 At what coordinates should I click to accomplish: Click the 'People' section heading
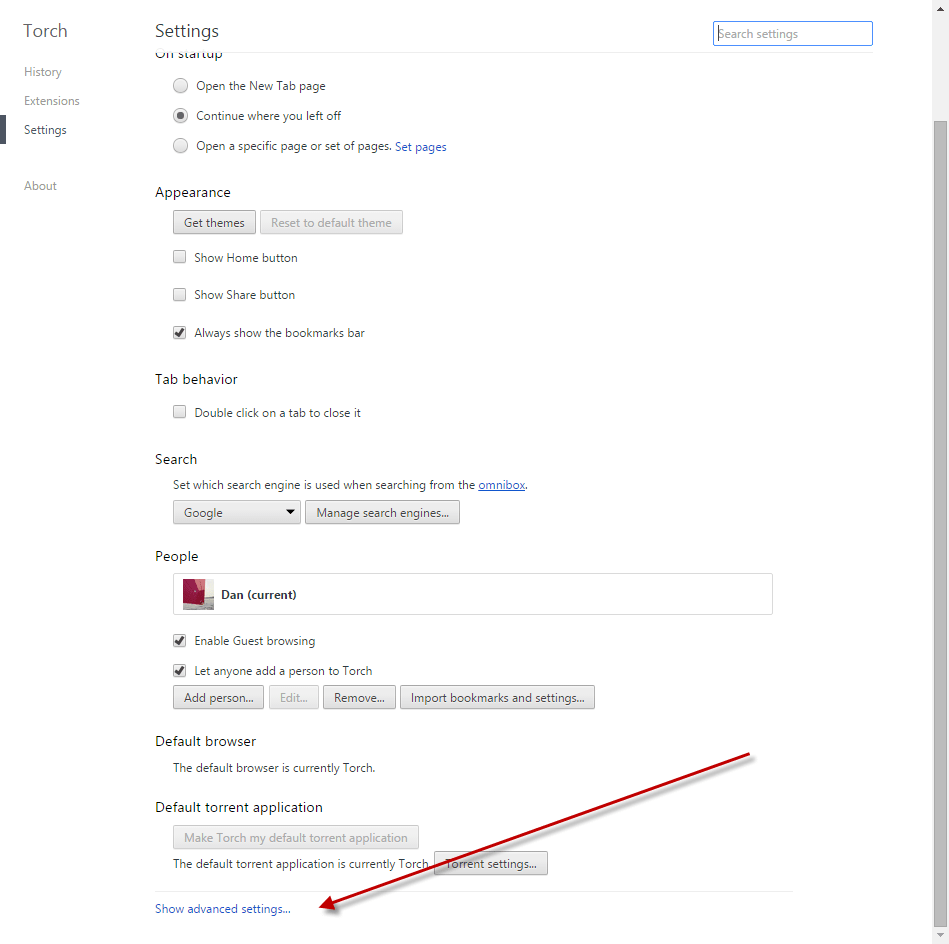tap(177, 557)
